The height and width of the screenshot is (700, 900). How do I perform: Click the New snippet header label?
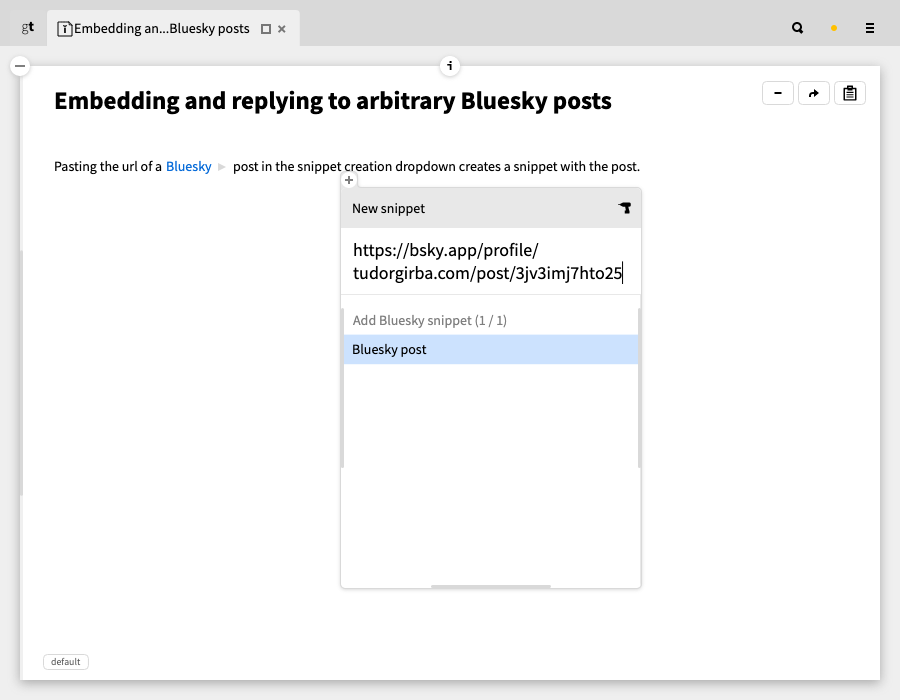coord(389,208)
